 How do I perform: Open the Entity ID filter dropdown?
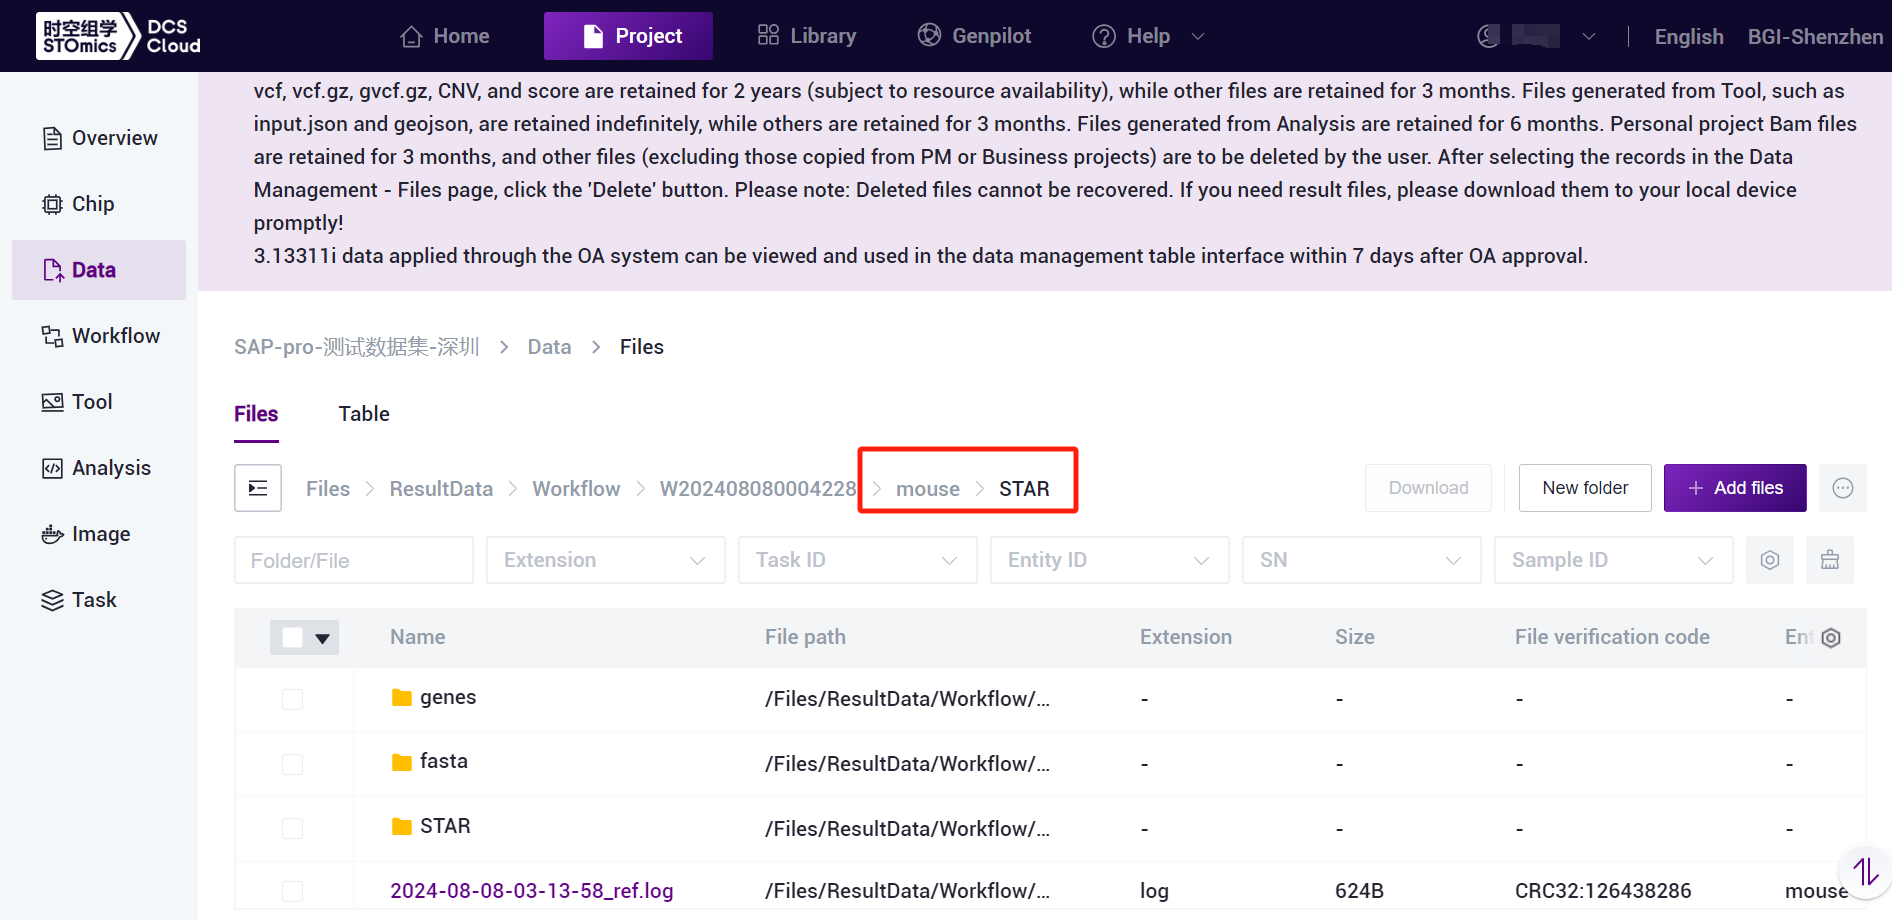tap(1110, 560)
